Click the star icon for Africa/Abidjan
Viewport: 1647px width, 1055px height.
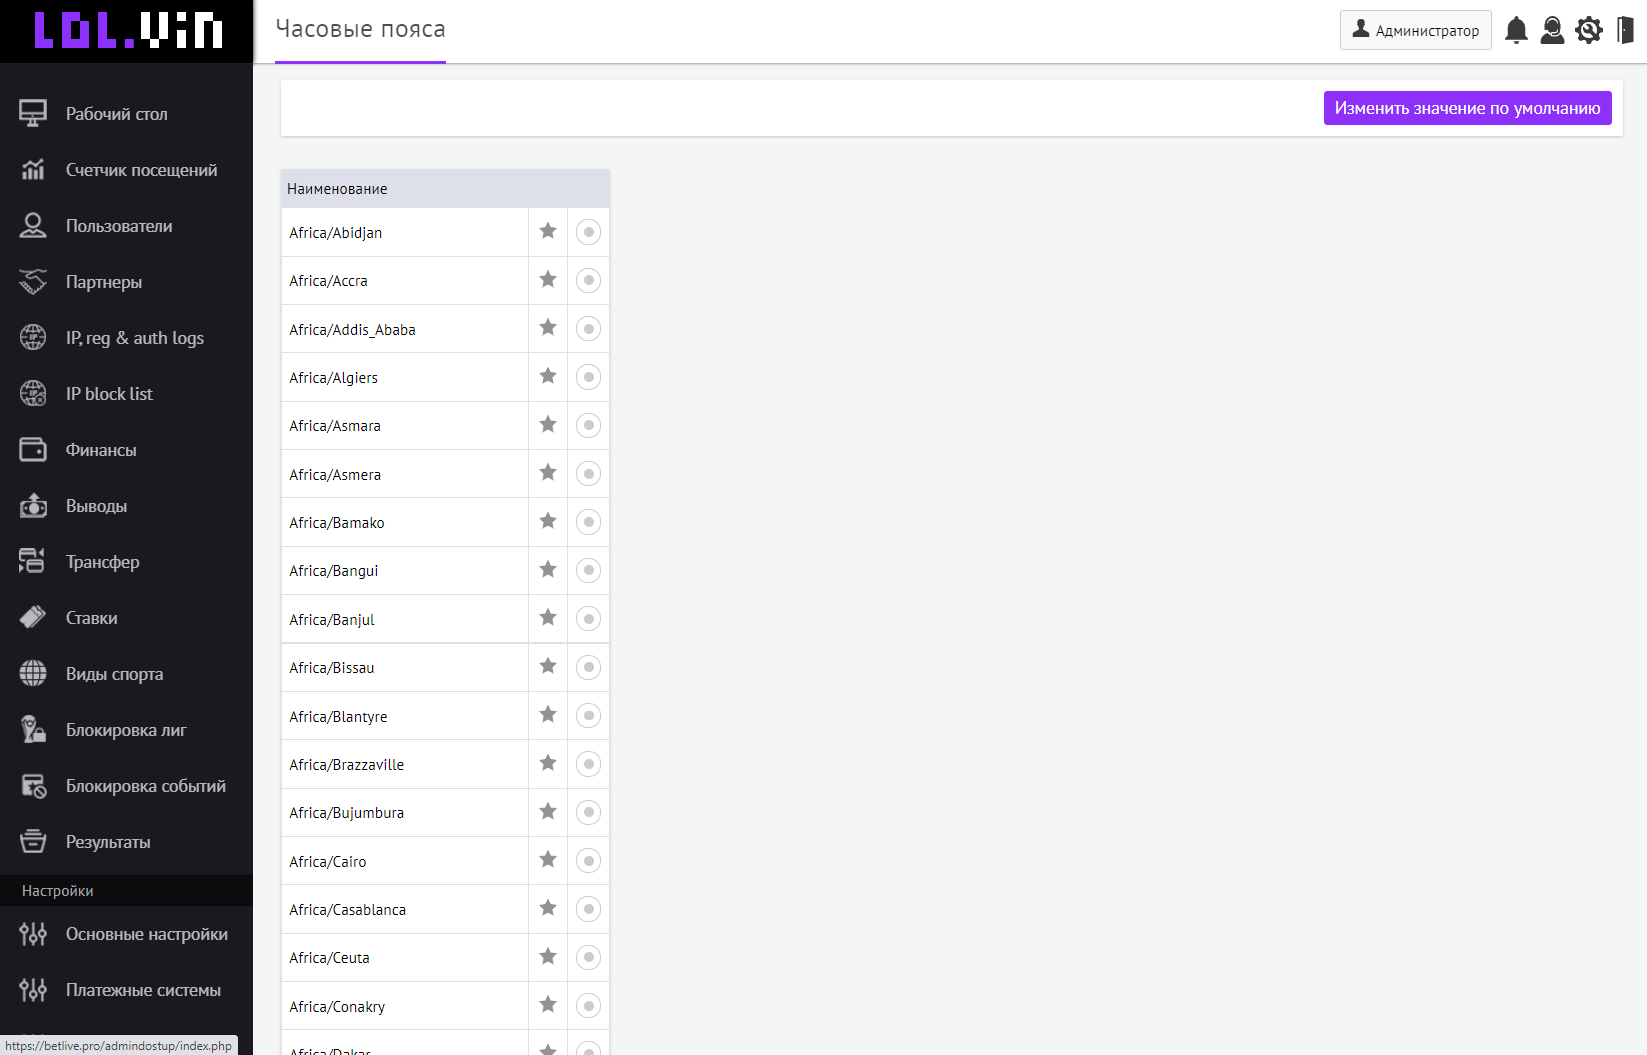tap(548, 232)
